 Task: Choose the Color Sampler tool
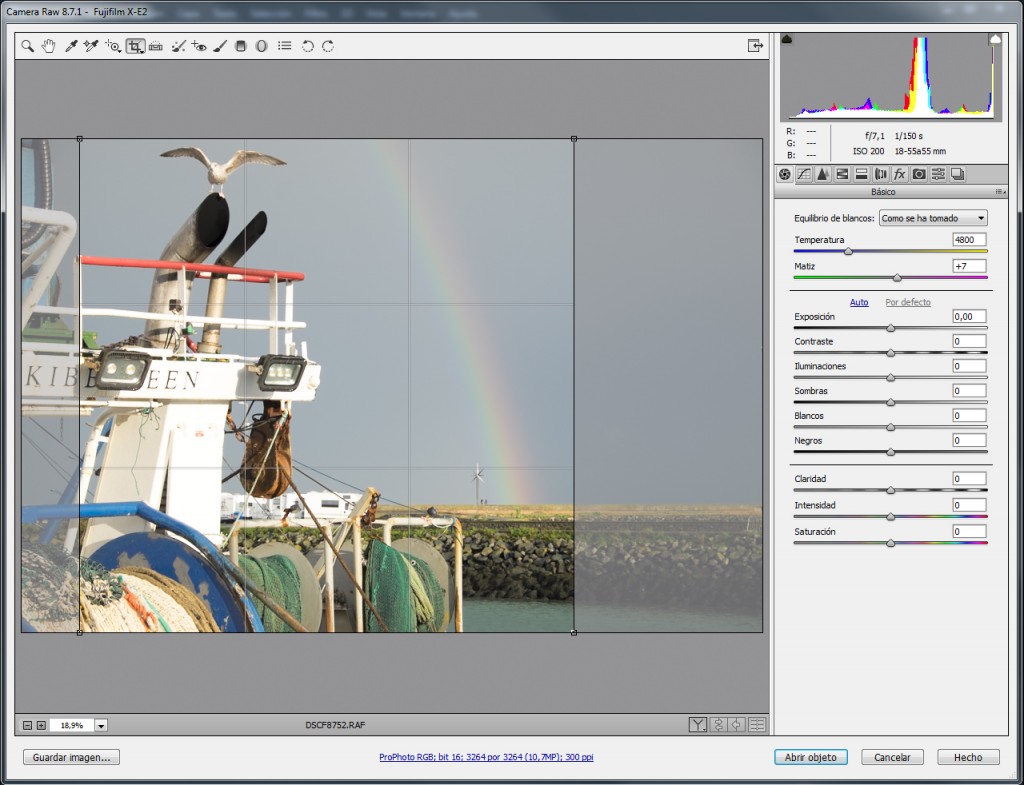point(91,46)
